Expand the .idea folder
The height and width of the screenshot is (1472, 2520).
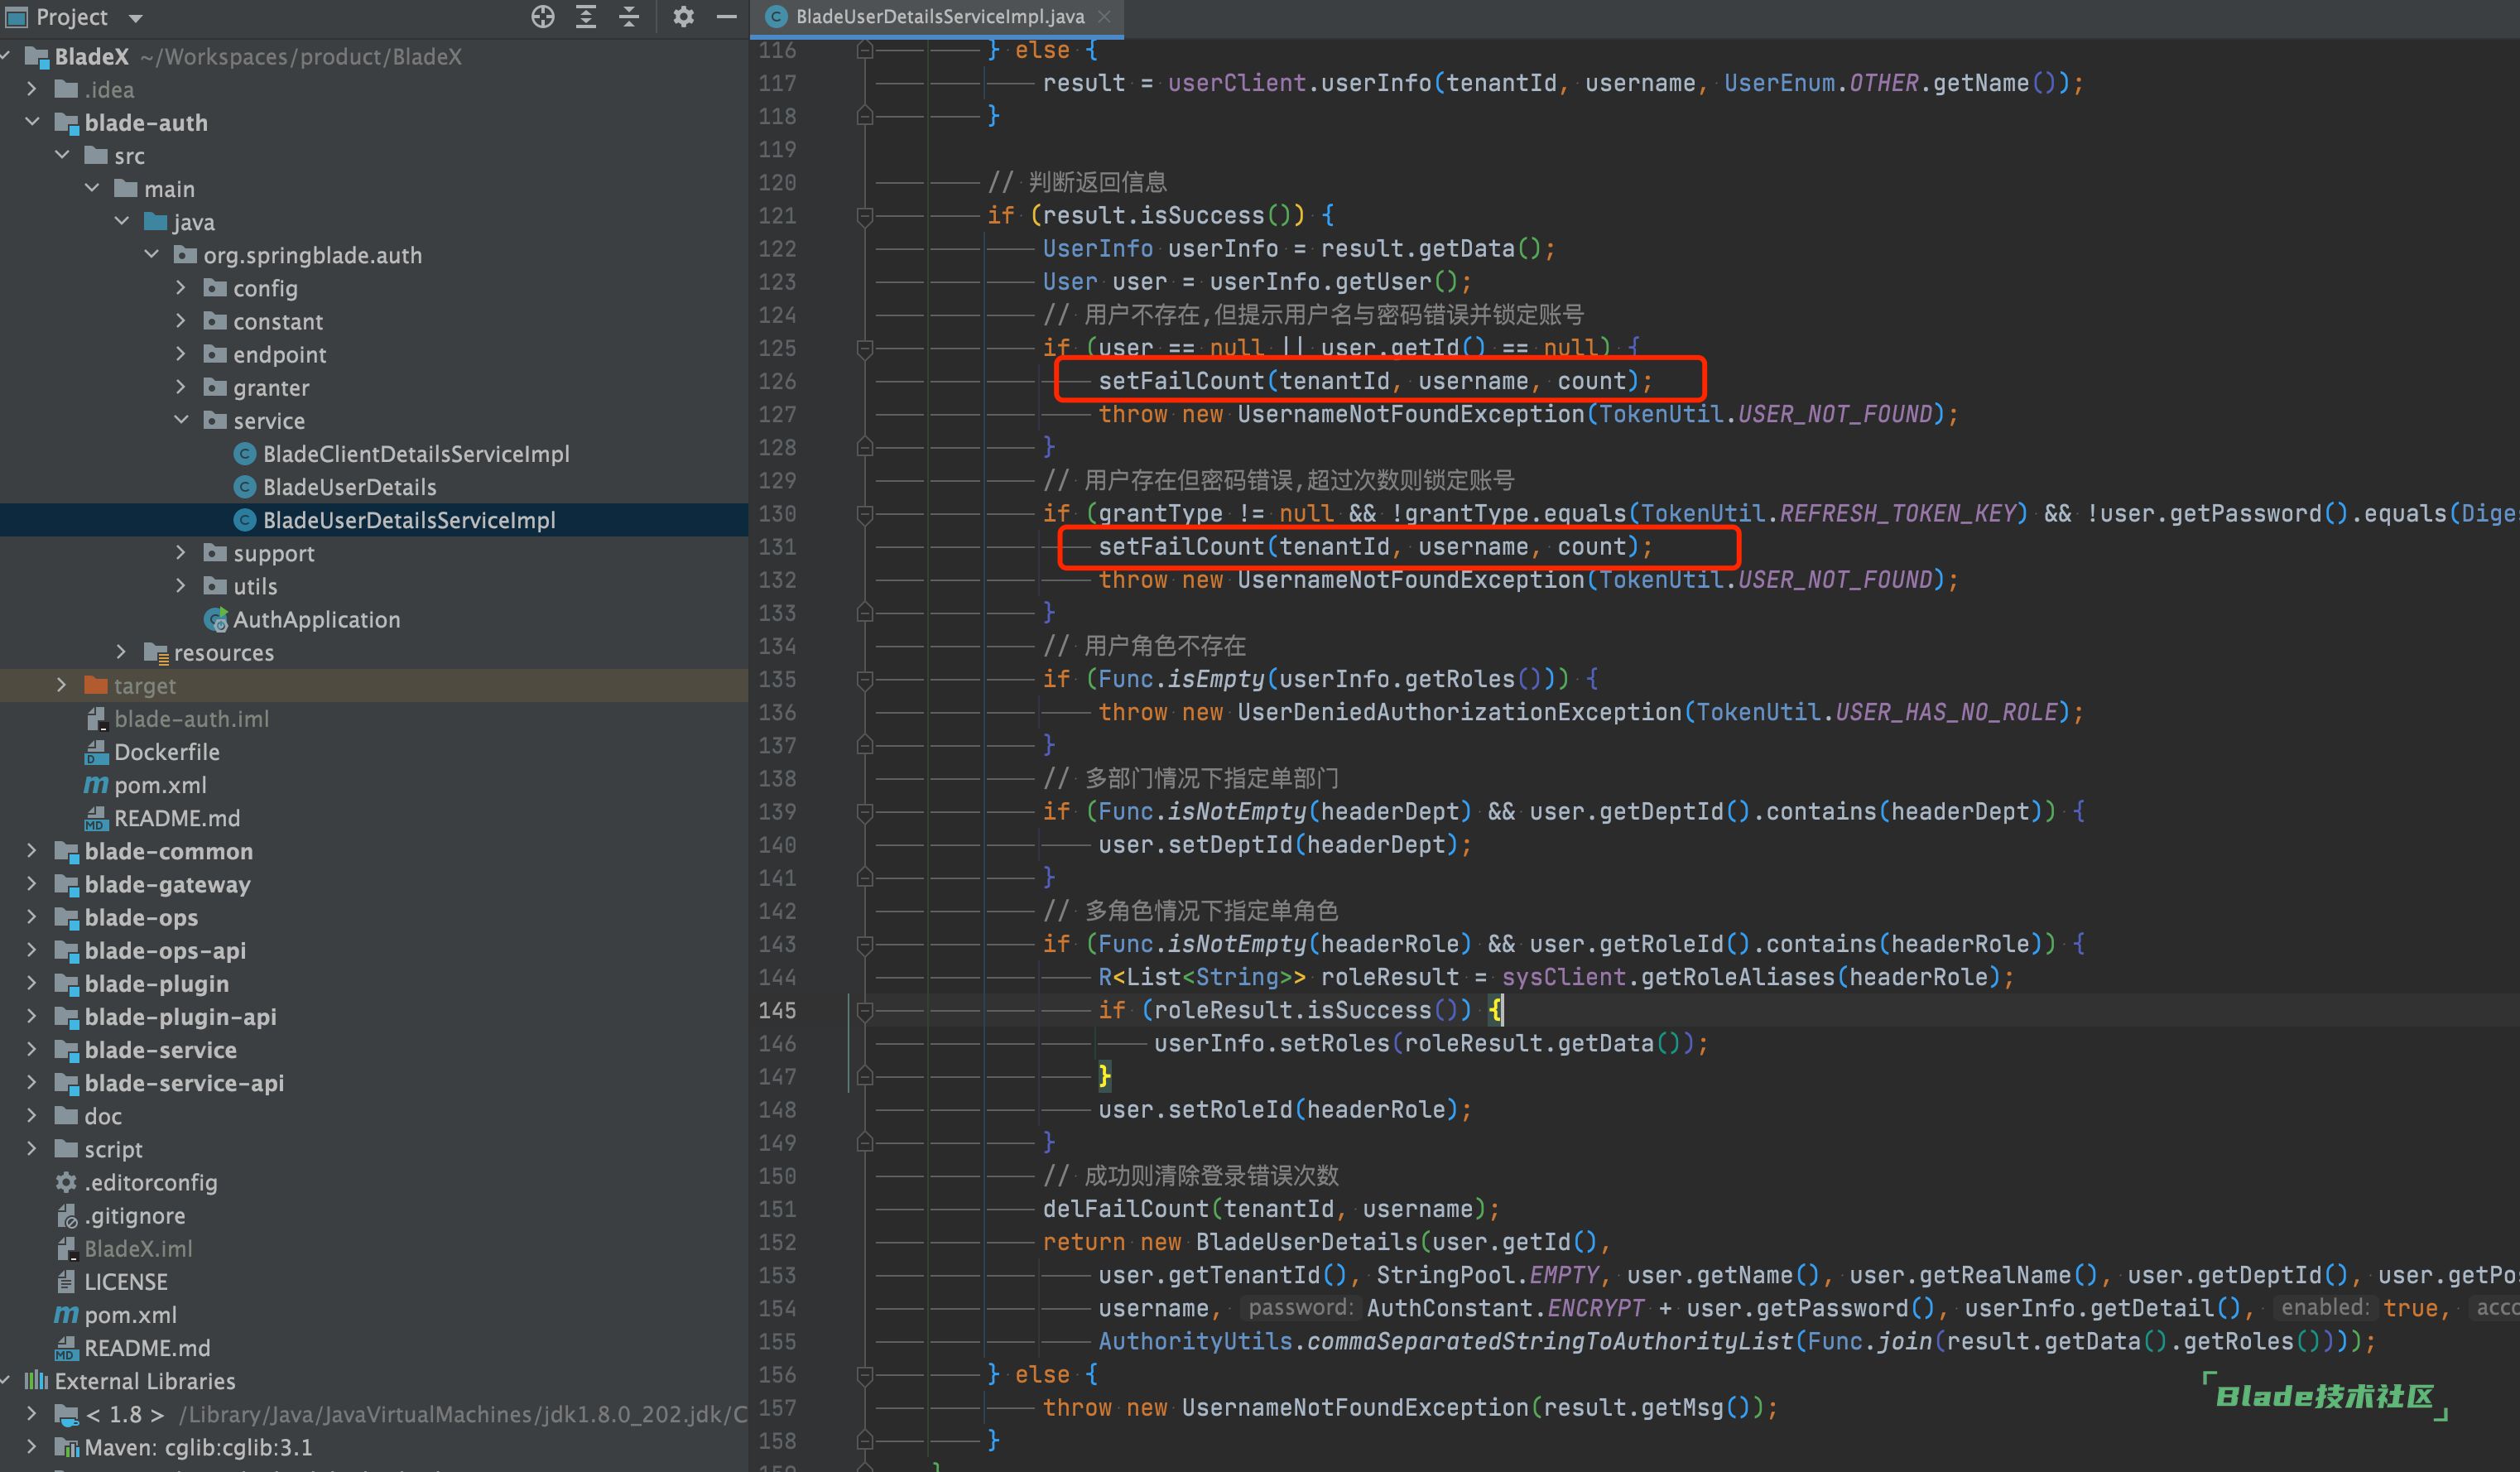coord(32,89)
